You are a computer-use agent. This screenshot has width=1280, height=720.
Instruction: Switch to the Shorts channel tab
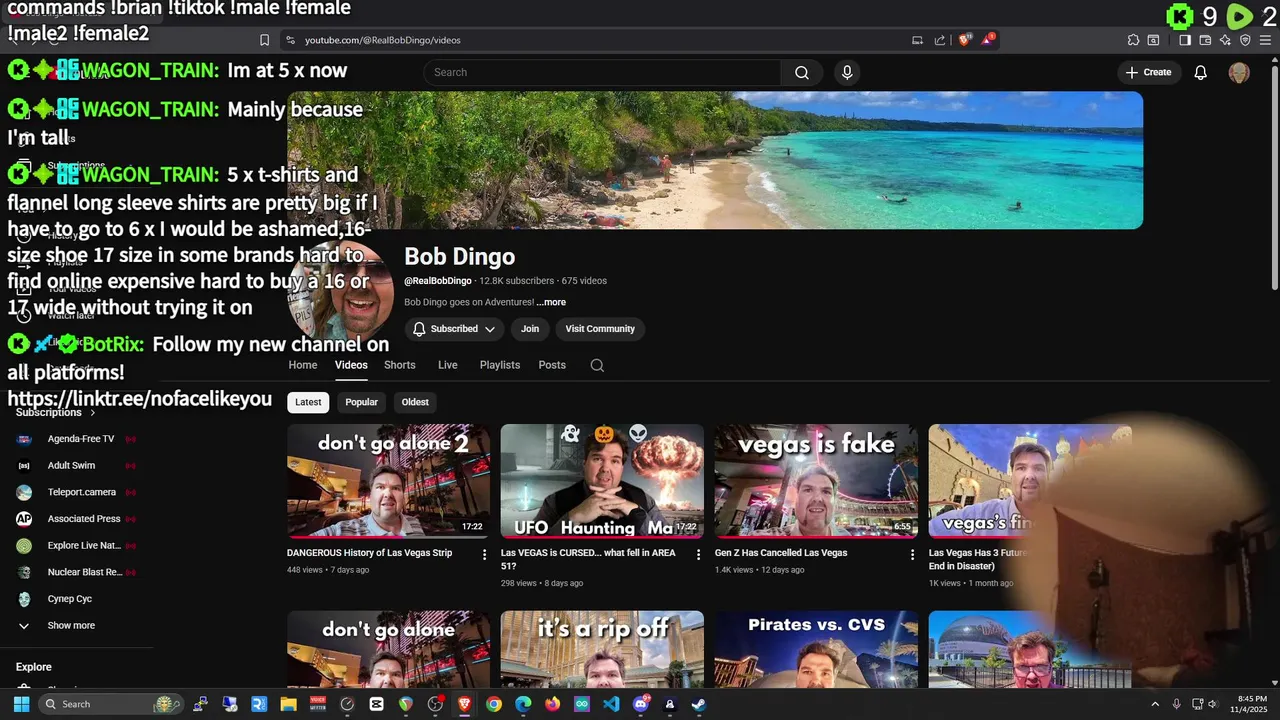coord(400,365)
